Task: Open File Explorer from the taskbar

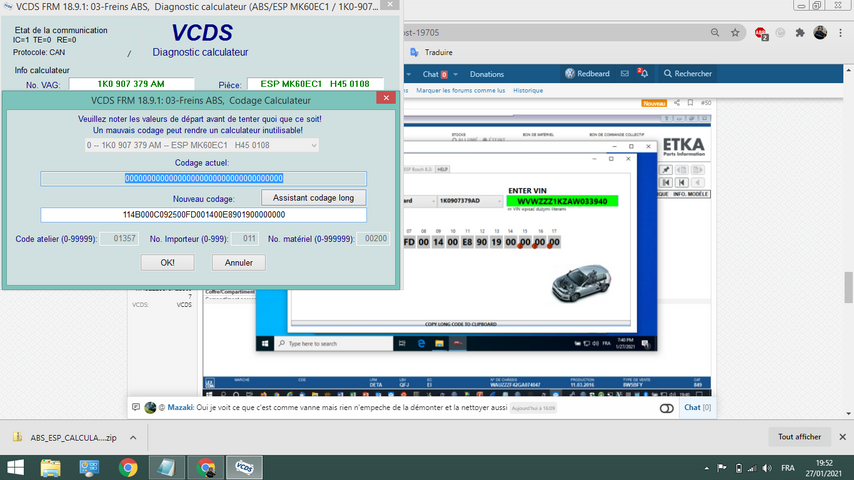Action: 51,467
